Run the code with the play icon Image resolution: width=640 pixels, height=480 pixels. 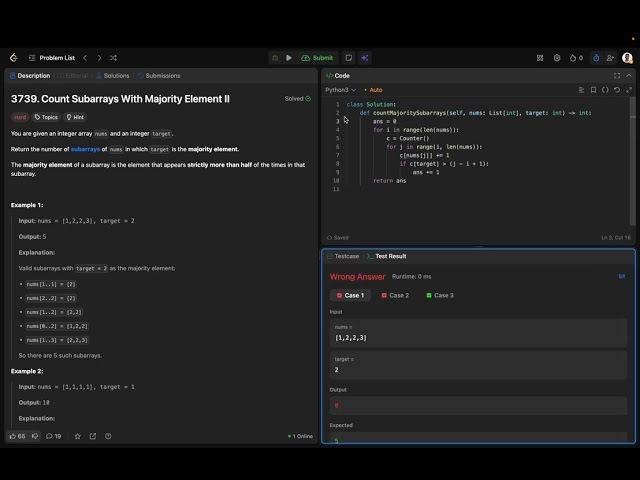289,58
